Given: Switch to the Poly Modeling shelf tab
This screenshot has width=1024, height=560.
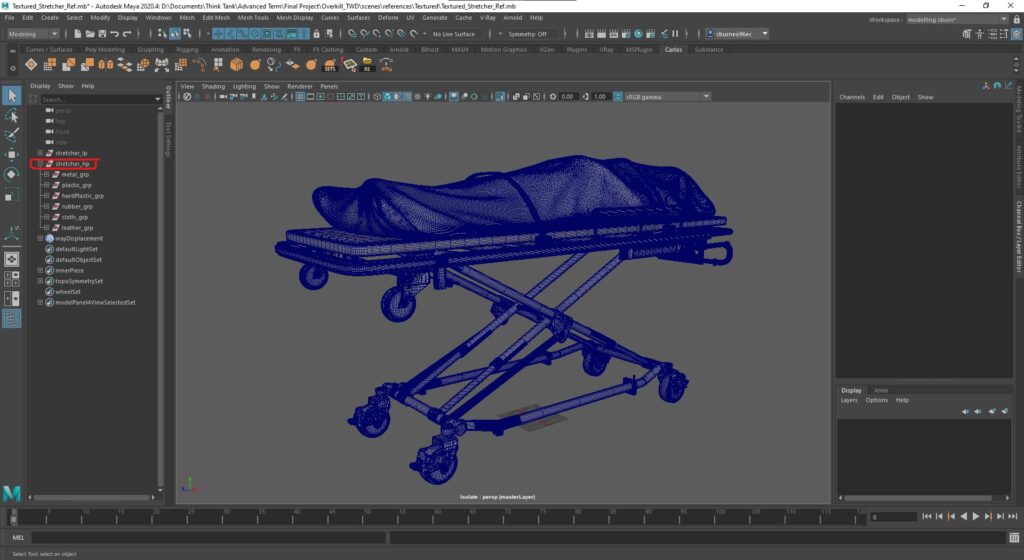Looking at the screenshot, I should (x=104, y=50).
